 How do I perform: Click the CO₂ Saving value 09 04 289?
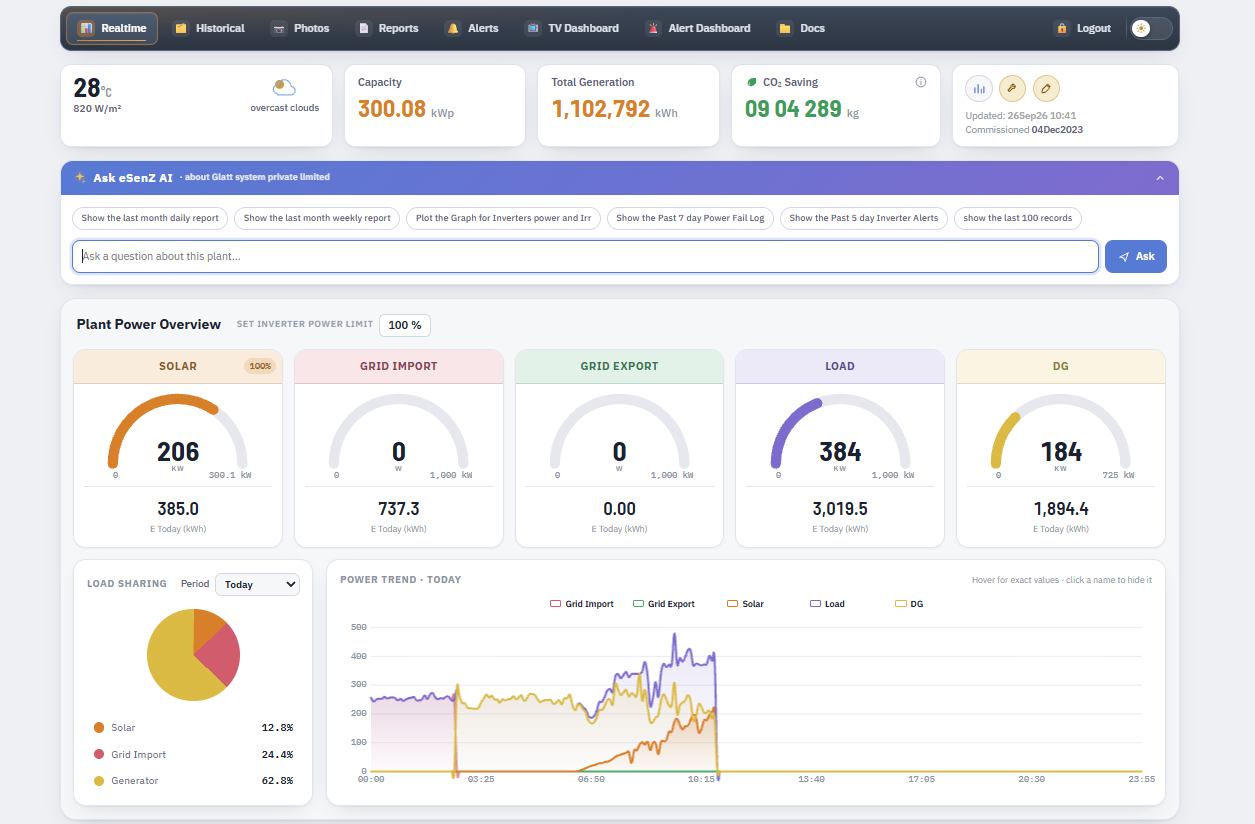pos(793,109)
